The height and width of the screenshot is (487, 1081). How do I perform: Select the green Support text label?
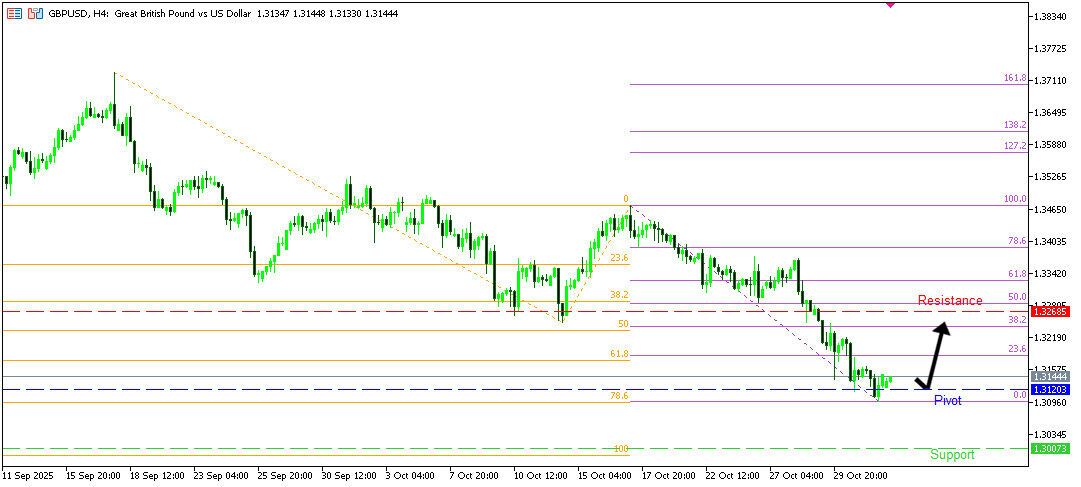[952, 455]
